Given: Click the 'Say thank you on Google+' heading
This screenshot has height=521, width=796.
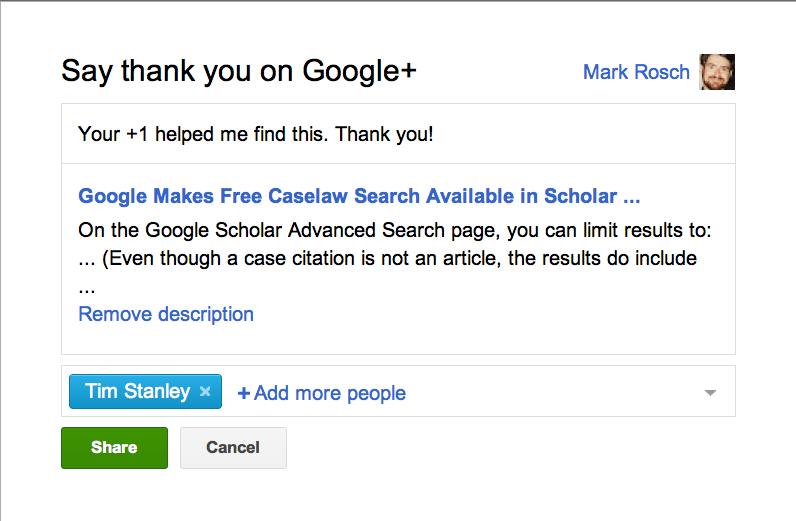Looking at the screenshot, I should coord(239,71).
